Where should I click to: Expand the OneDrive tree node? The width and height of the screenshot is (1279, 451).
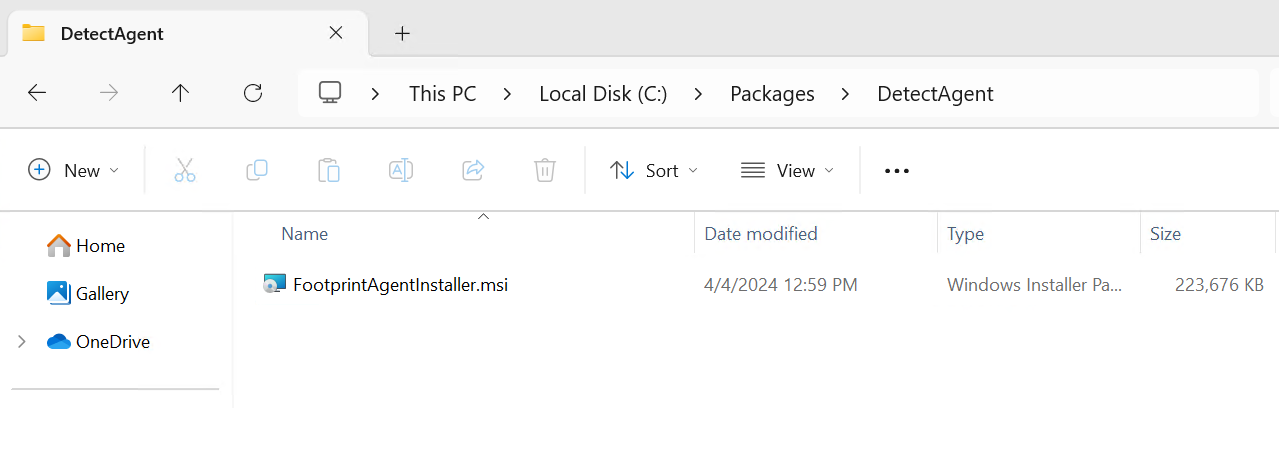(x=22, y=341)
